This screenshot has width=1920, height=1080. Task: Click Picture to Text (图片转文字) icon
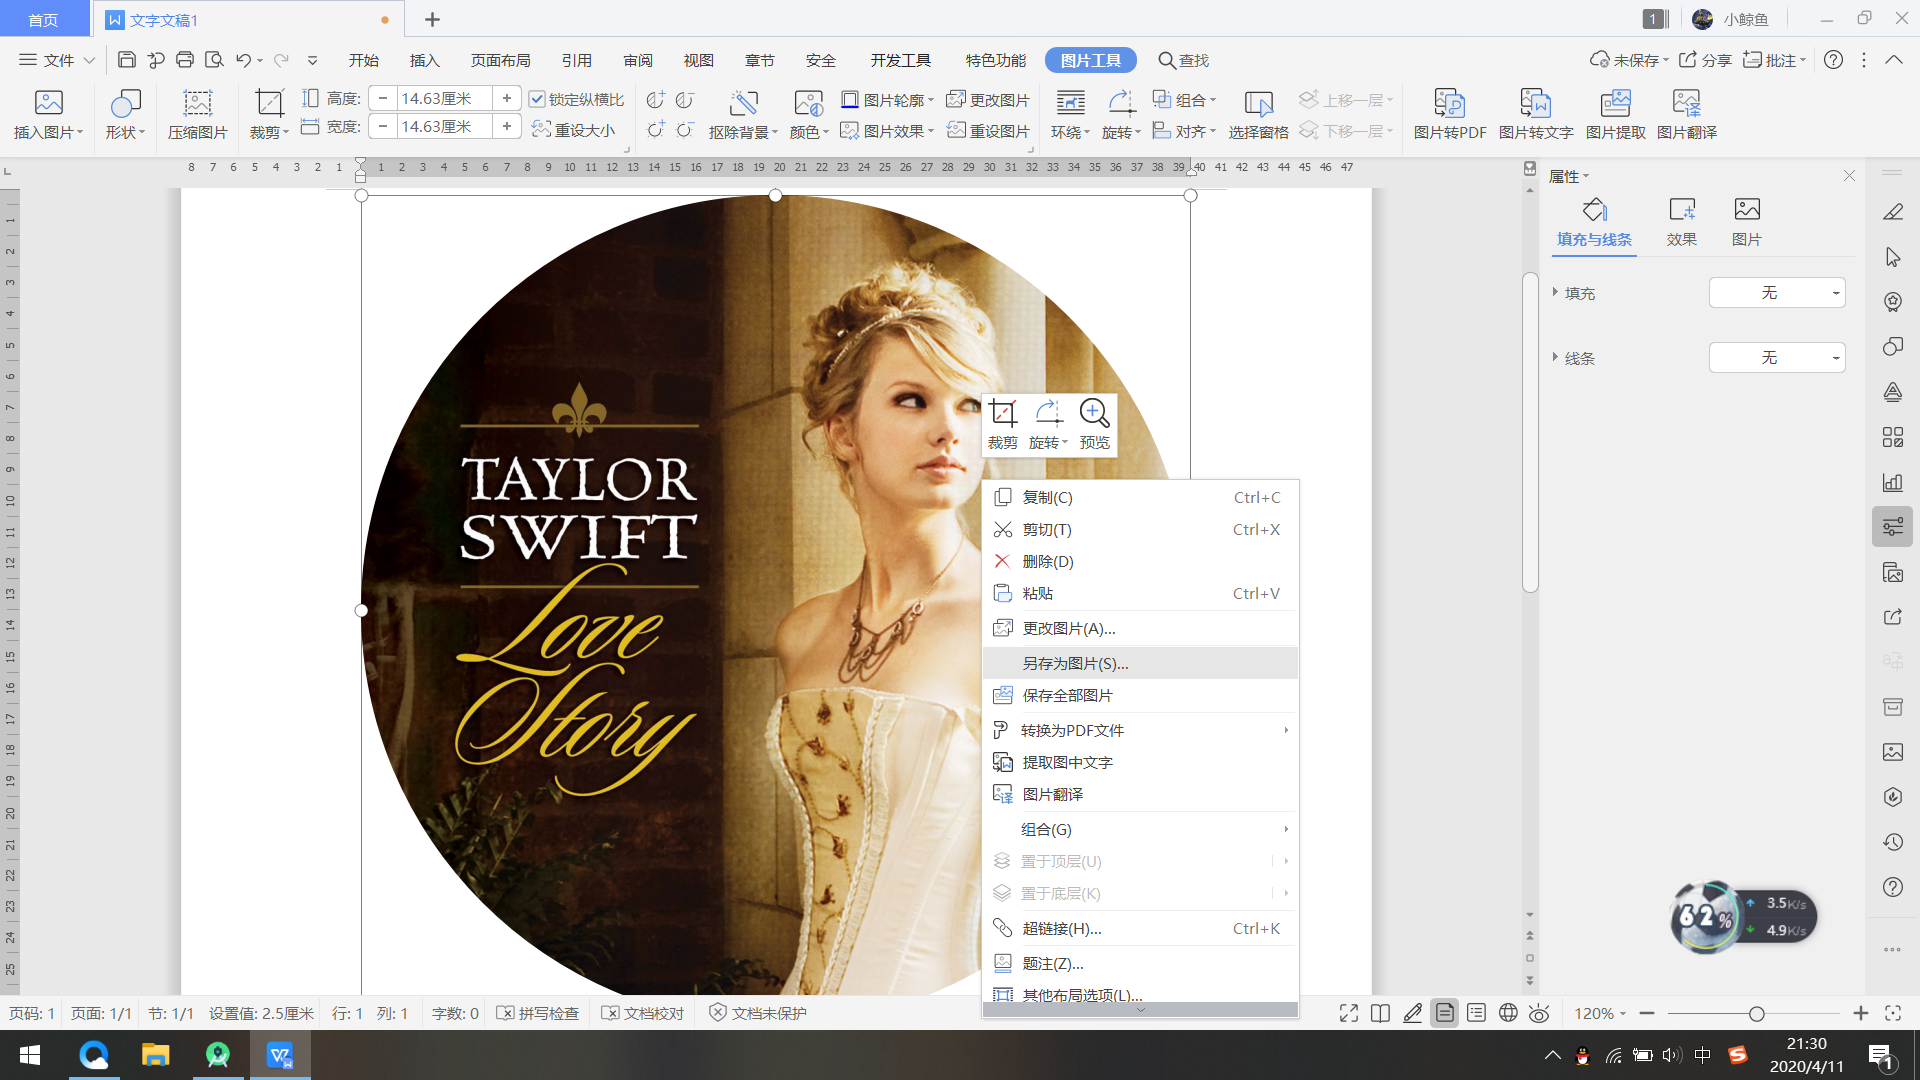(1535, 104)
